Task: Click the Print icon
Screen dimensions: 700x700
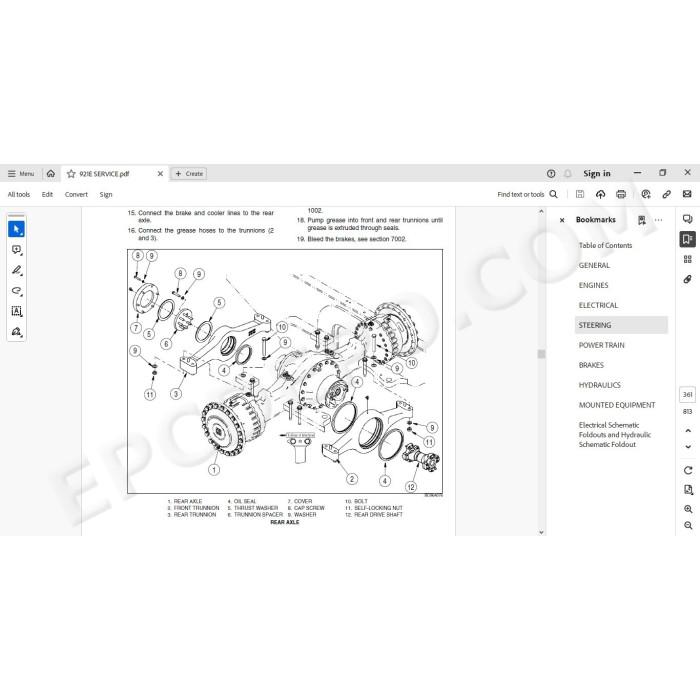Action: click(x=621, y=194)
